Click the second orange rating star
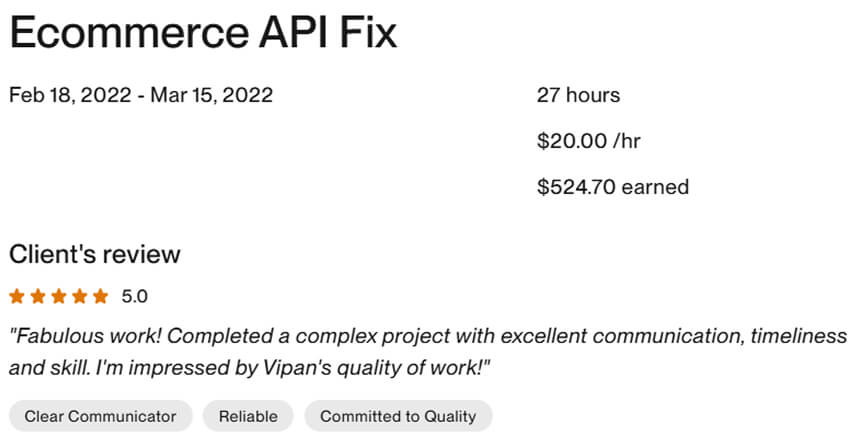861x443 pixels. [38, 296]
